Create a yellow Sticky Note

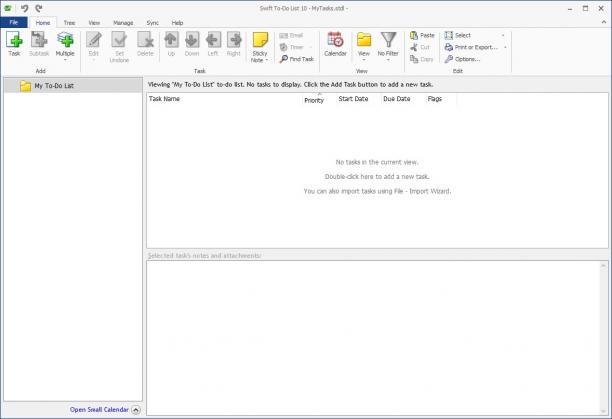coord(260,40)
